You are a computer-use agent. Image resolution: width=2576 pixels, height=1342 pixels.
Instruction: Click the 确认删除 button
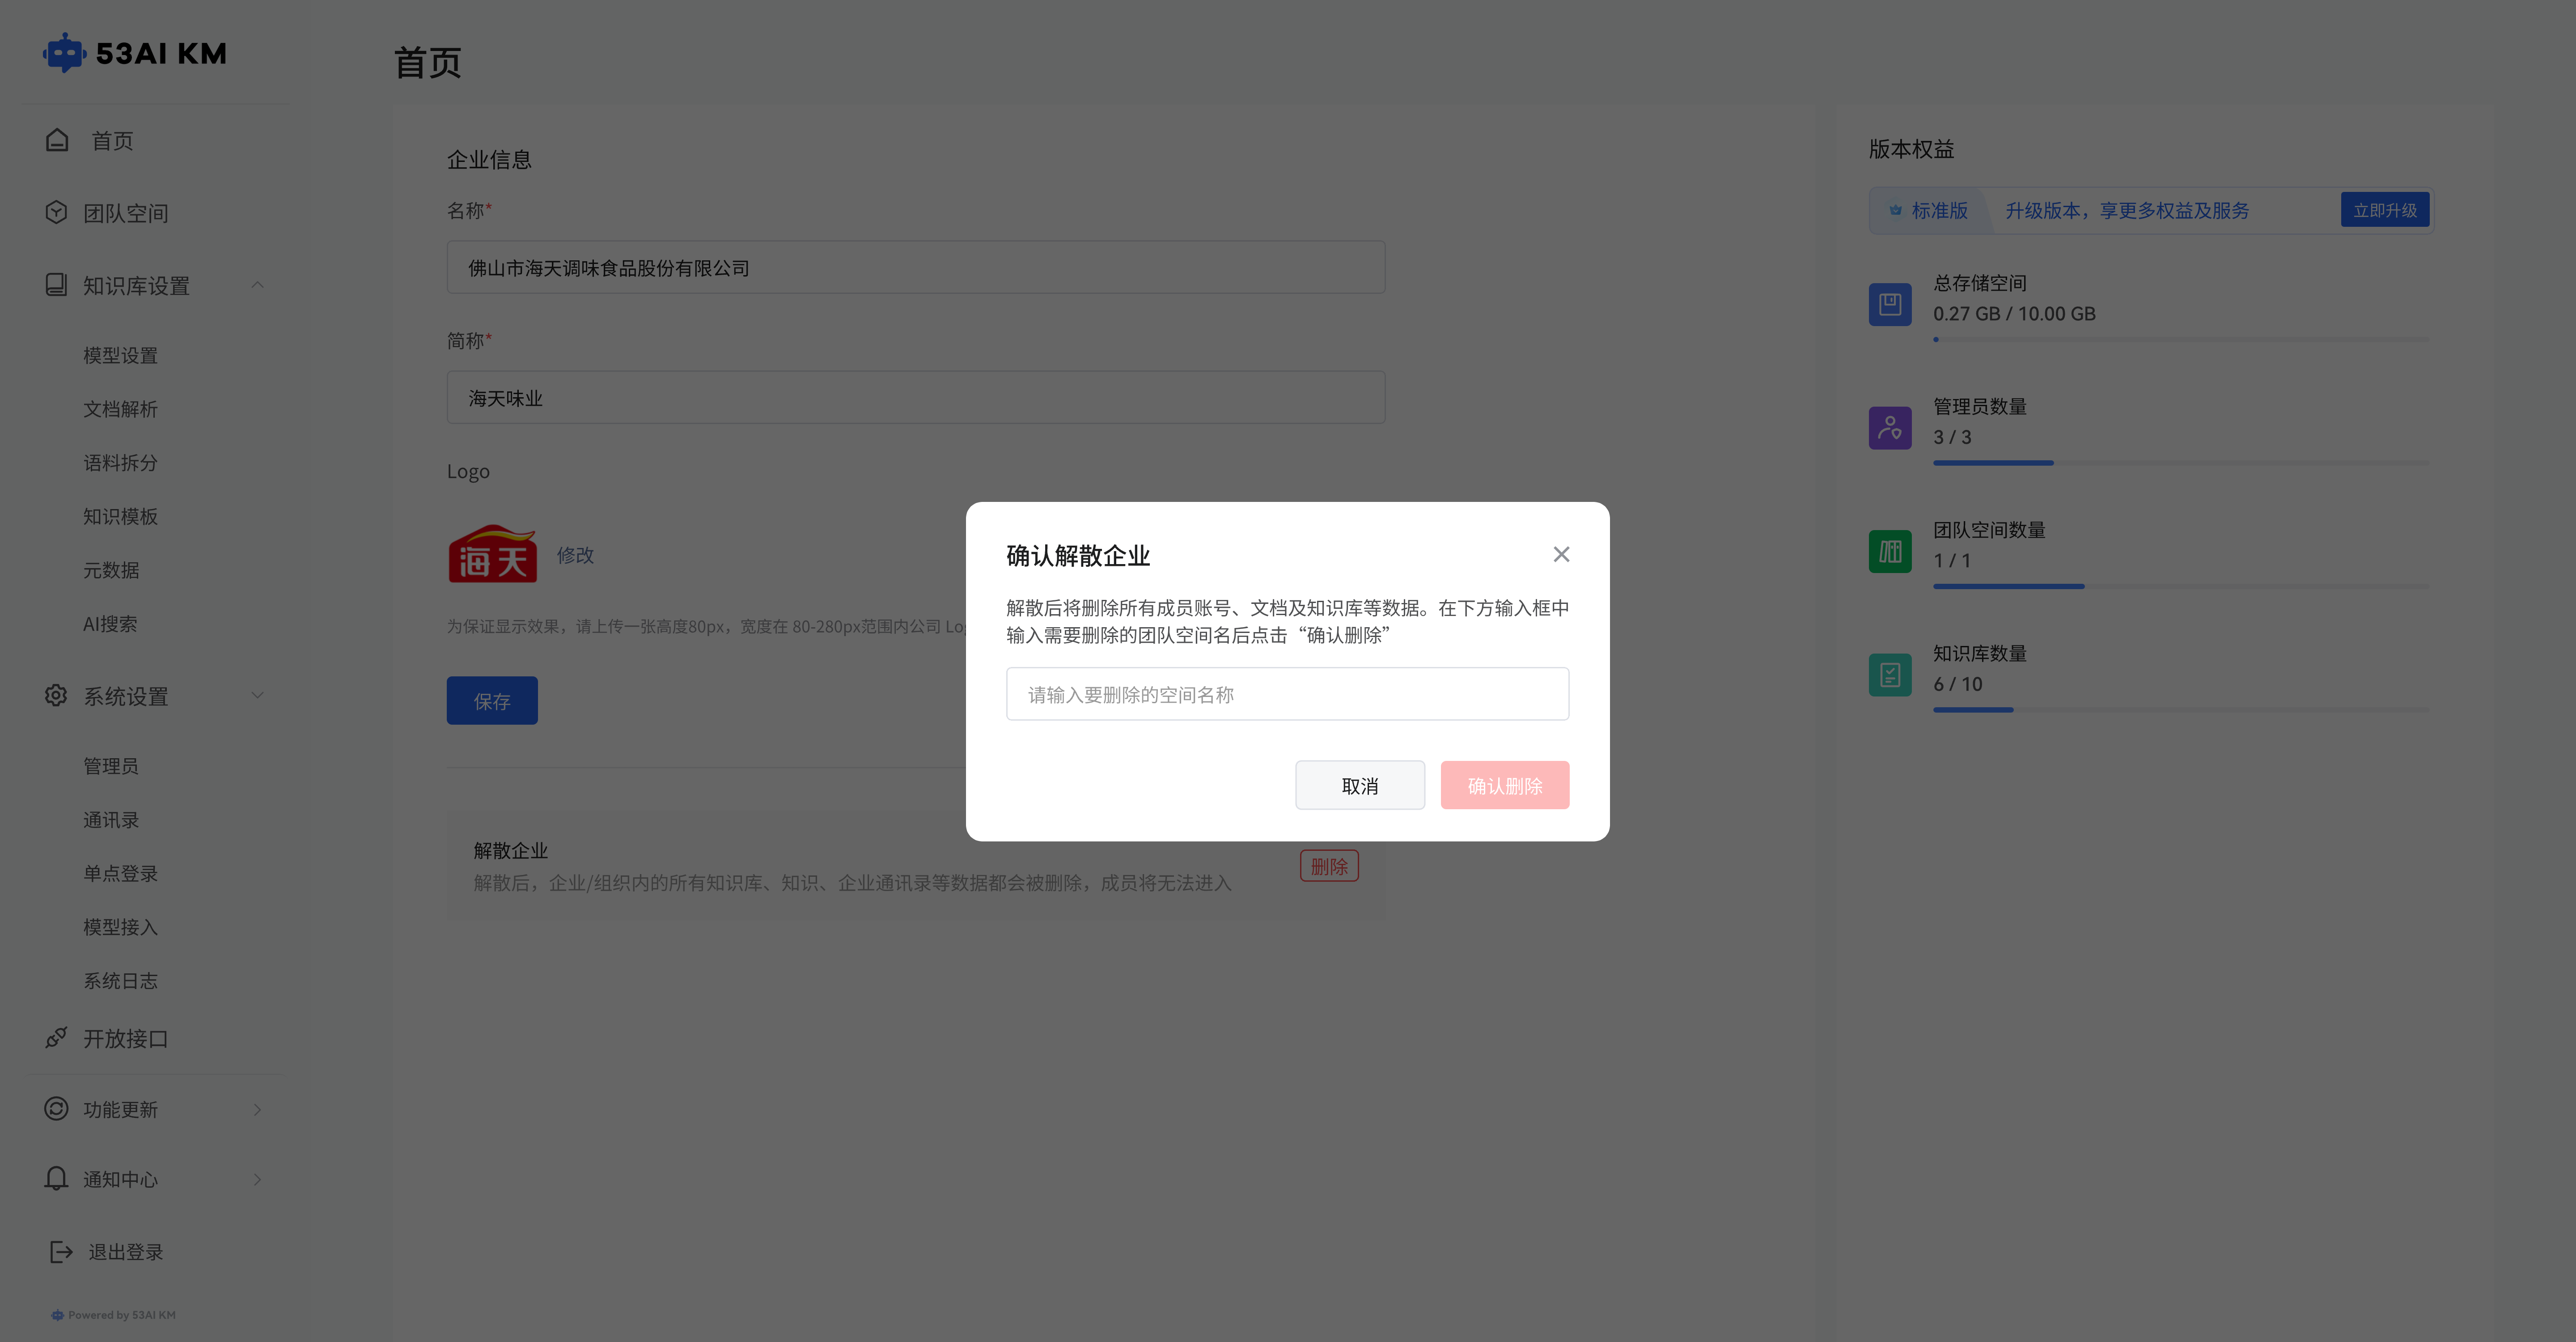(1504, 785)
